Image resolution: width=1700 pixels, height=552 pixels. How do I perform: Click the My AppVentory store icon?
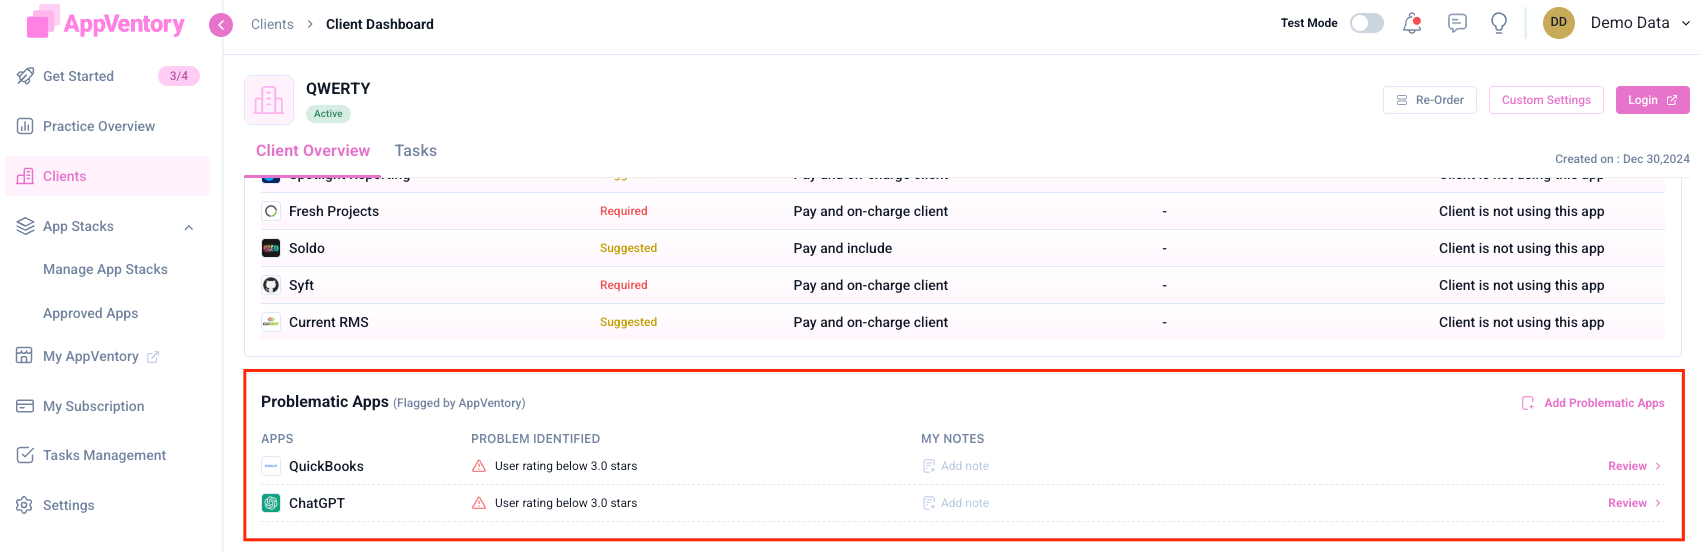click(25, 356)
